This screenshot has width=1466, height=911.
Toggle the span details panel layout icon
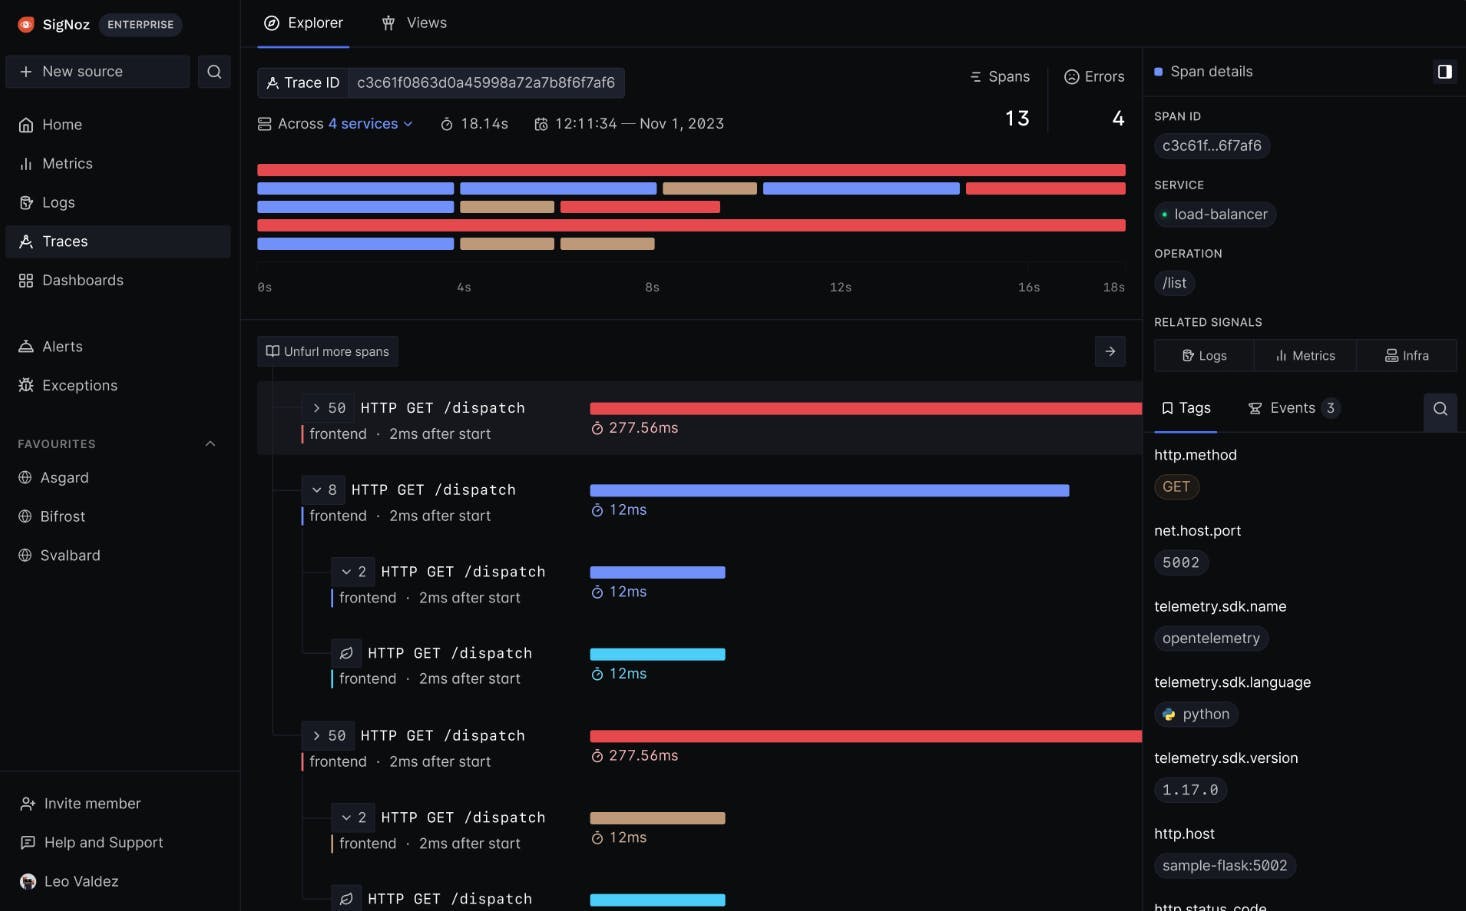[x=1444, y=72]
